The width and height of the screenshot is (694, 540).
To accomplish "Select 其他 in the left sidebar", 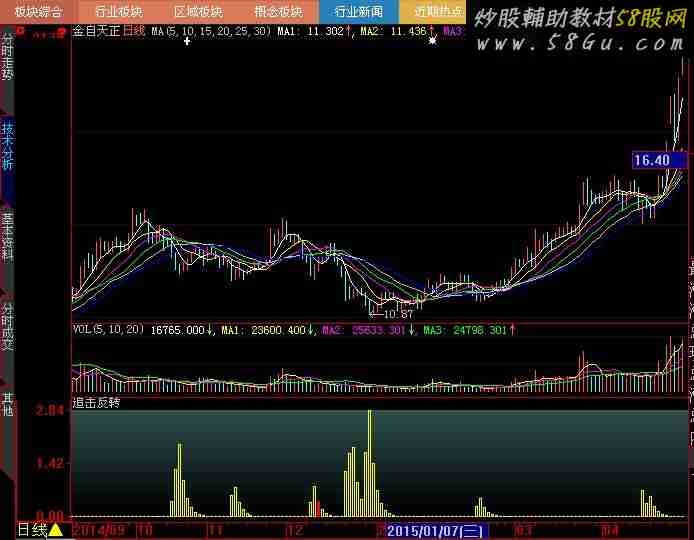I will [x=8, y=404].
